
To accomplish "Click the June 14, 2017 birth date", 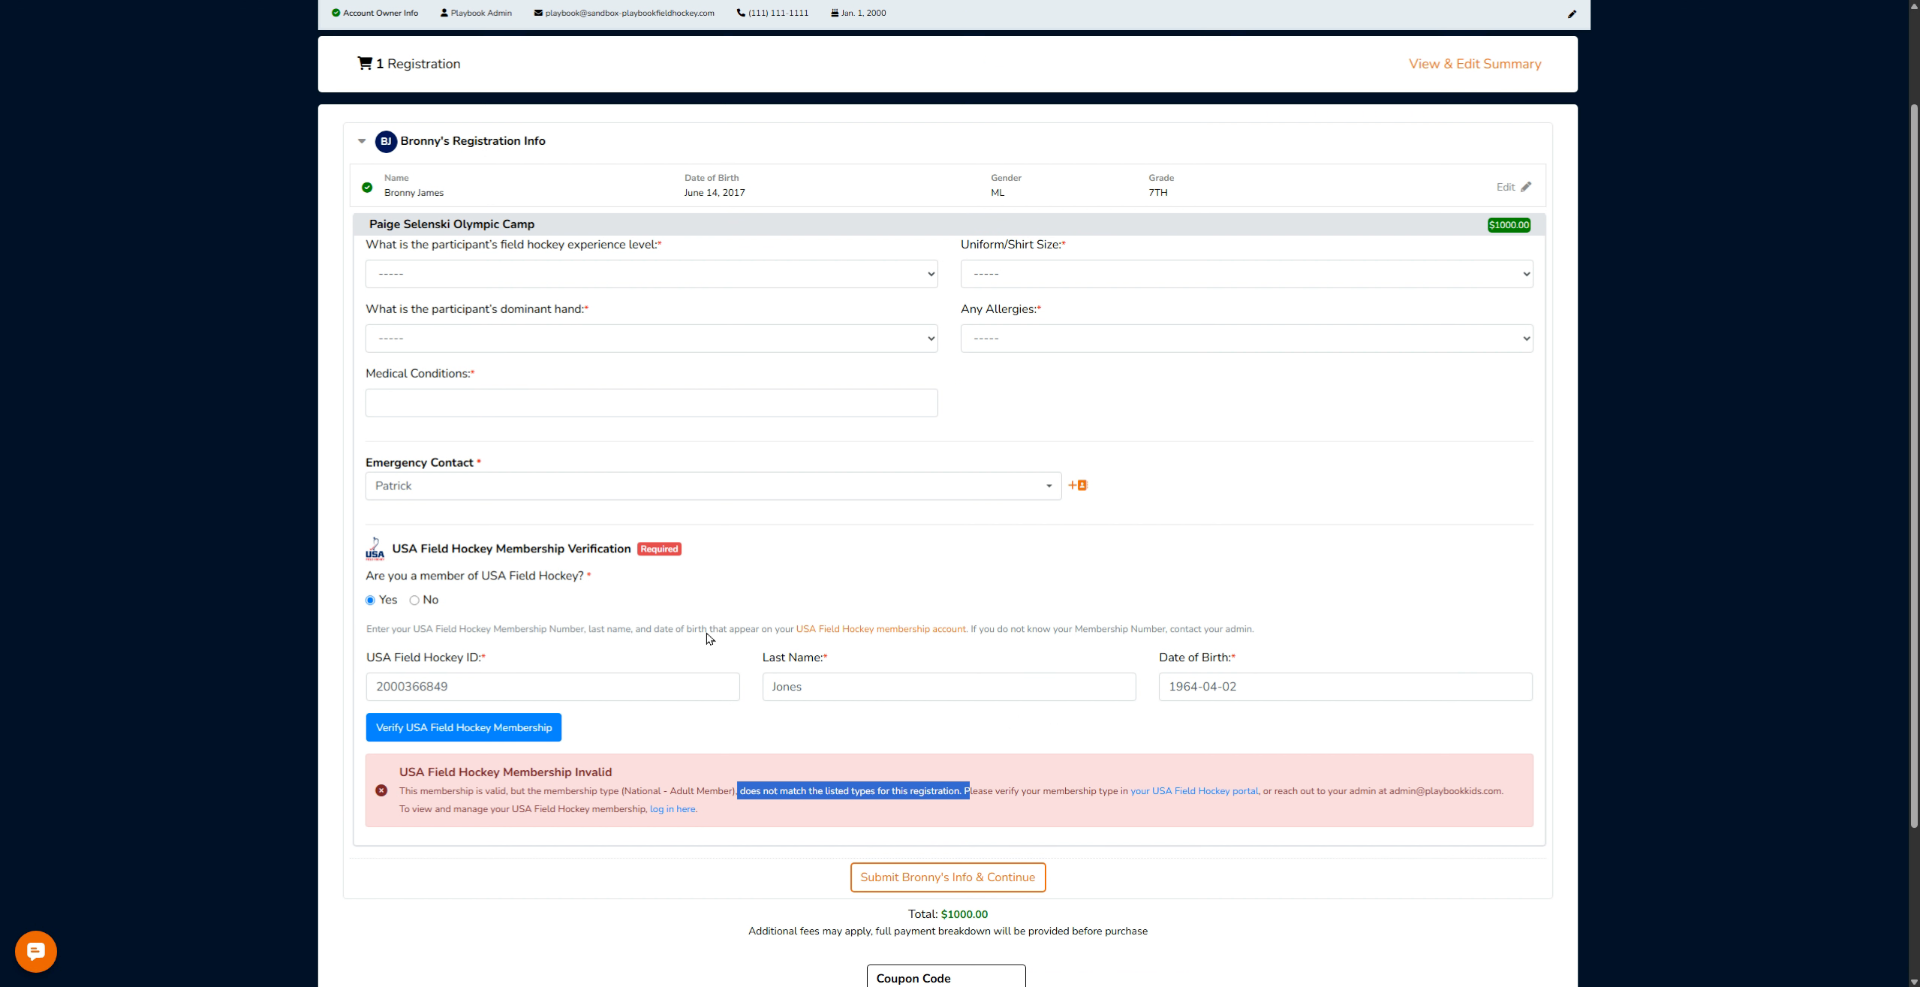I will click(714, 193).
